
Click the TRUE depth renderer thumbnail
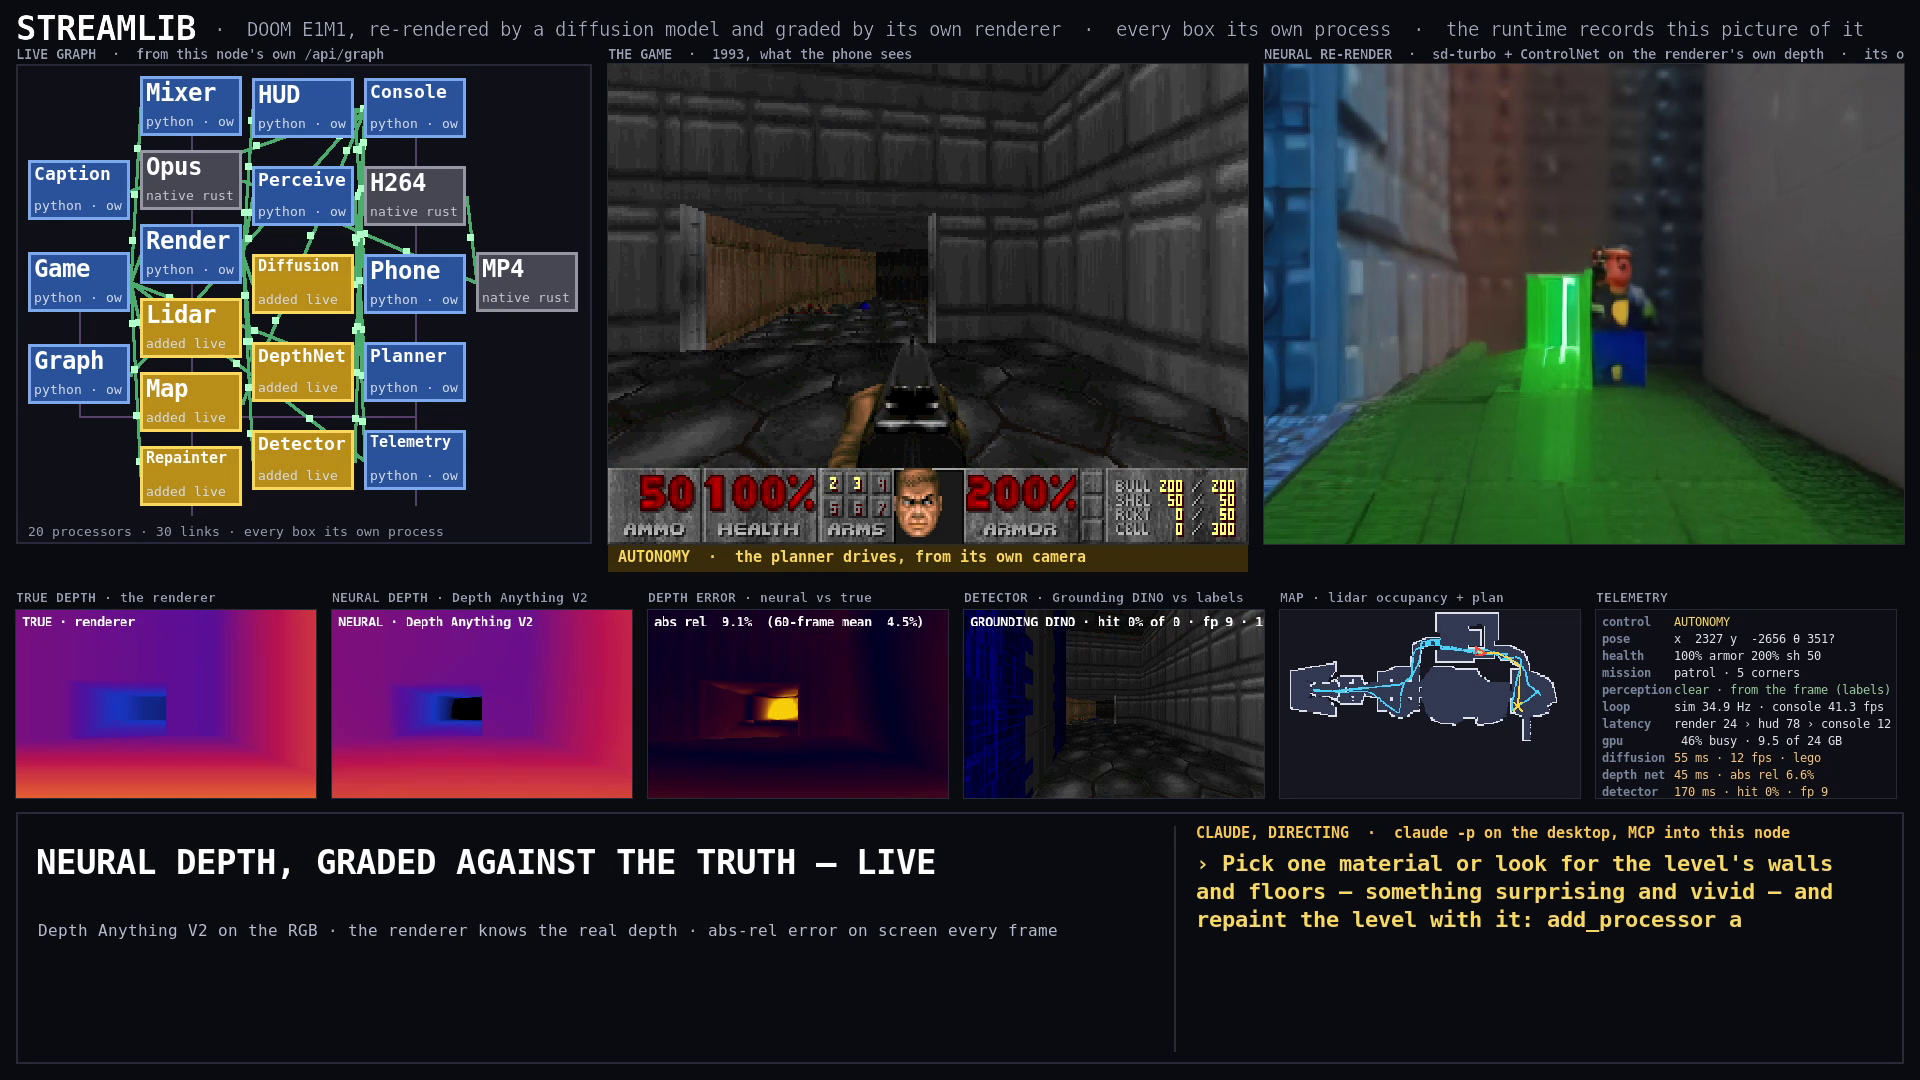[x=166, y=704]
